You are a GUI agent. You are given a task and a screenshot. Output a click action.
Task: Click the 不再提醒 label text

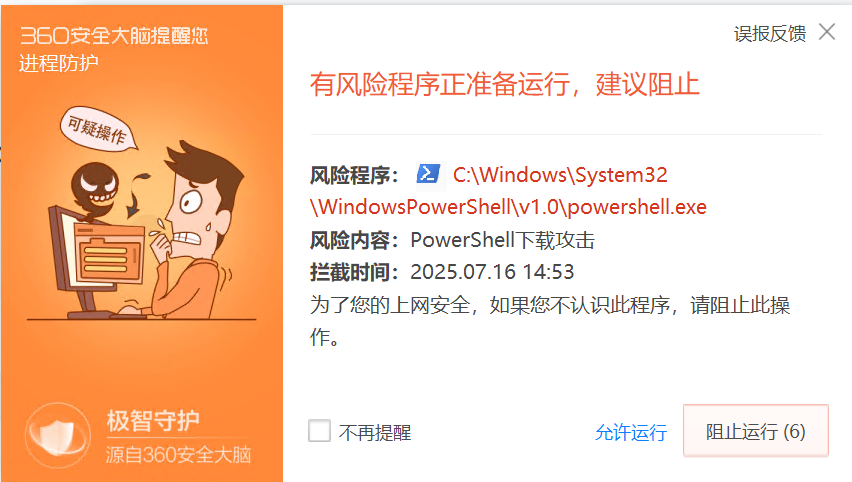(375, 433)
